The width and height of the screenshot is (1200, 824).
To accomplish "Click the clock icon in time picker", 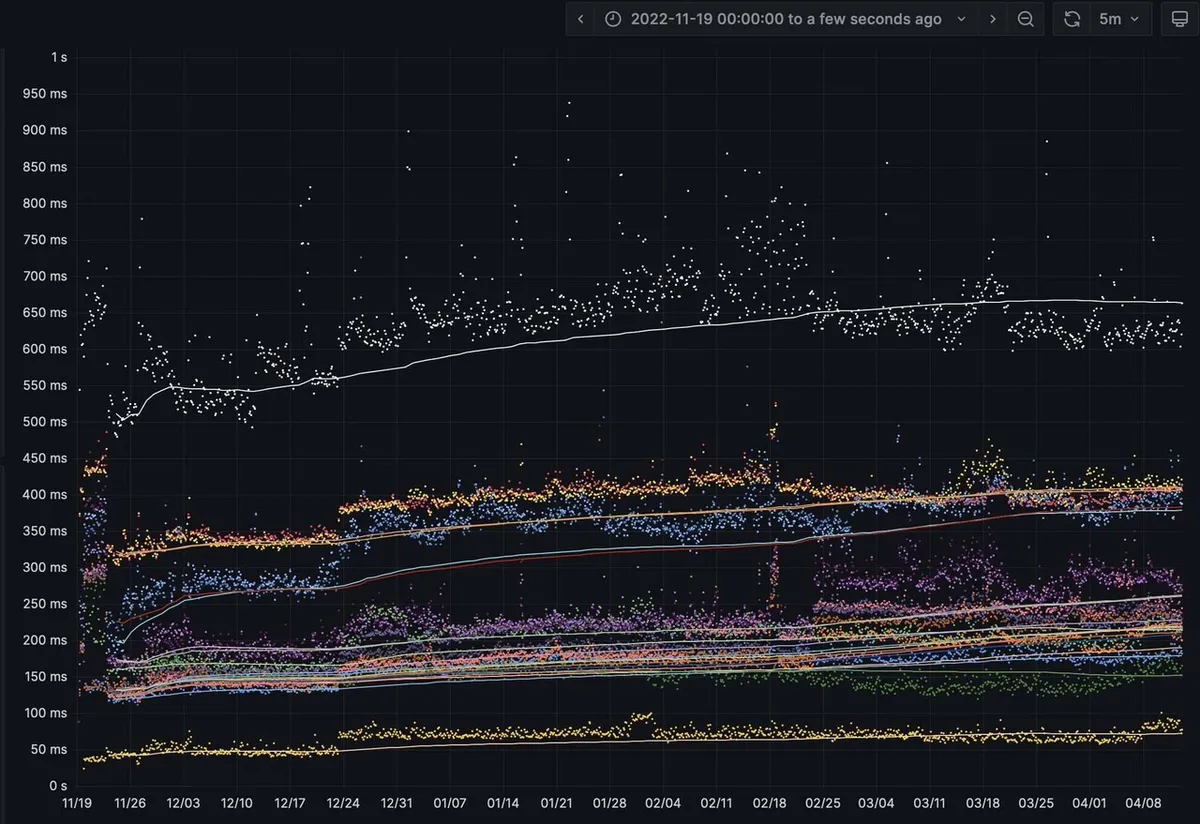I will click(613, 19).
